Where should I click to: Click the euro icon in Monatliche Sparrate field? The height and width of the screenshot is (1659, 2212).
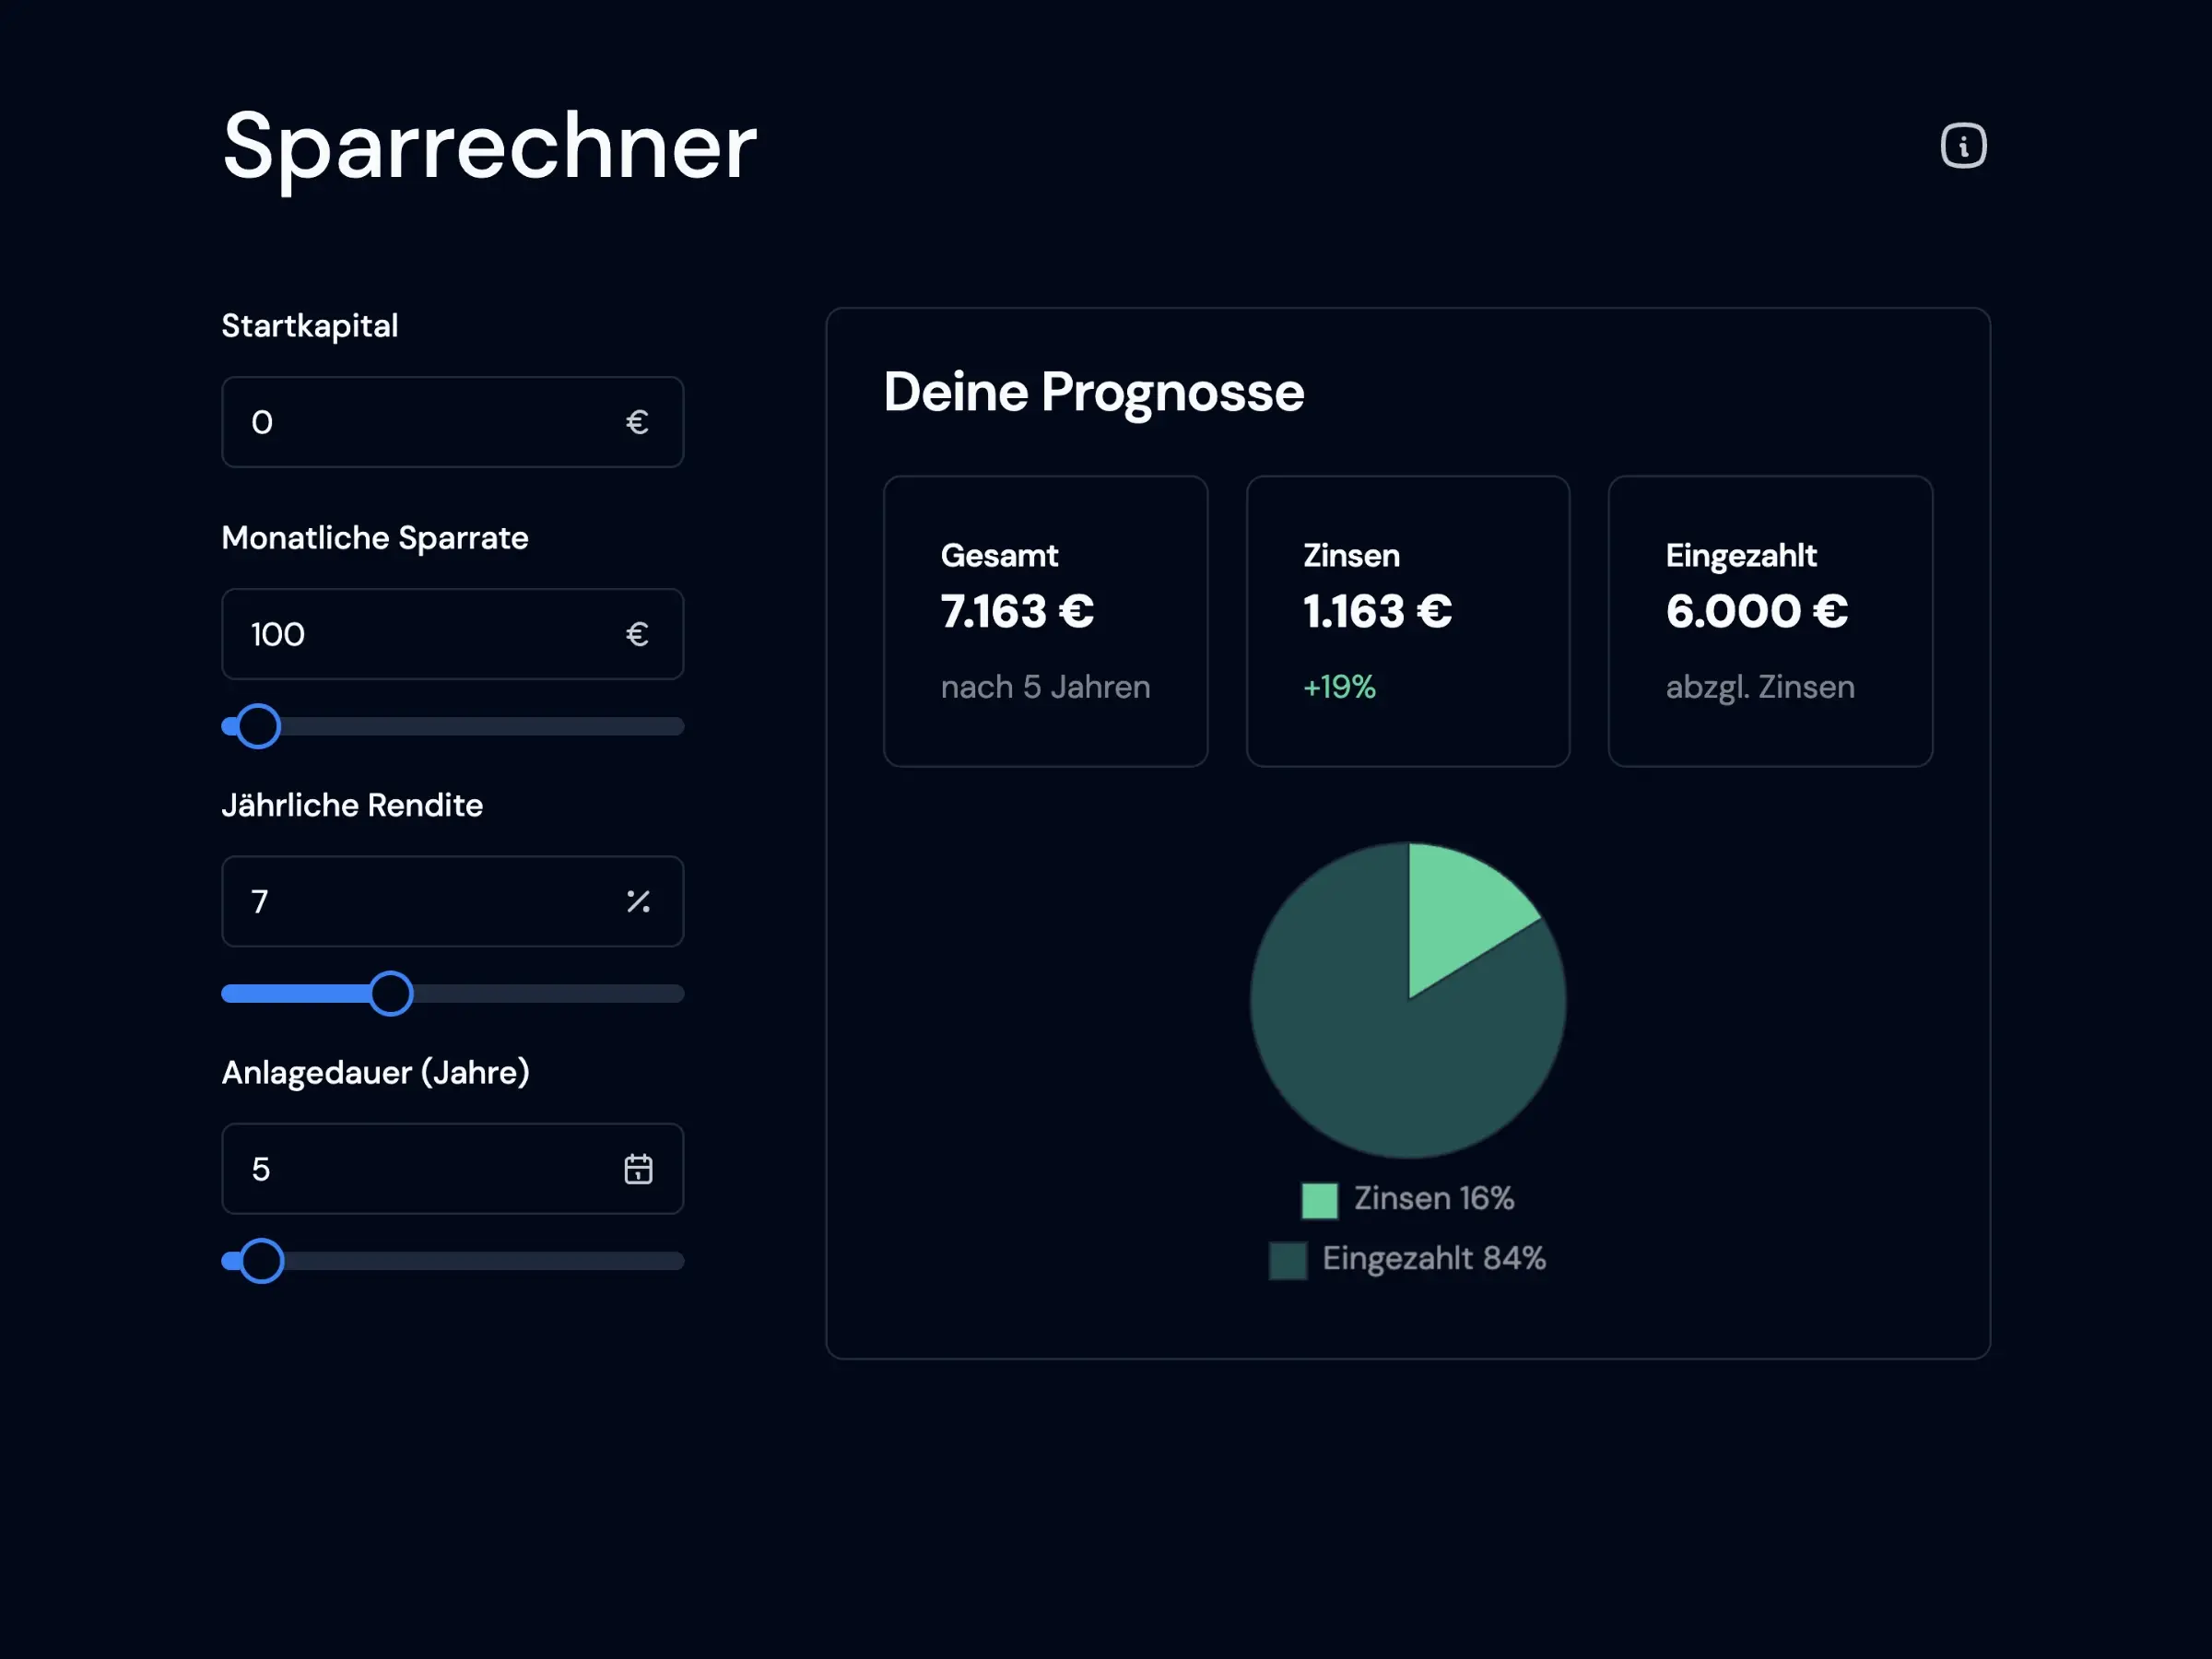[x=637, y=634]
